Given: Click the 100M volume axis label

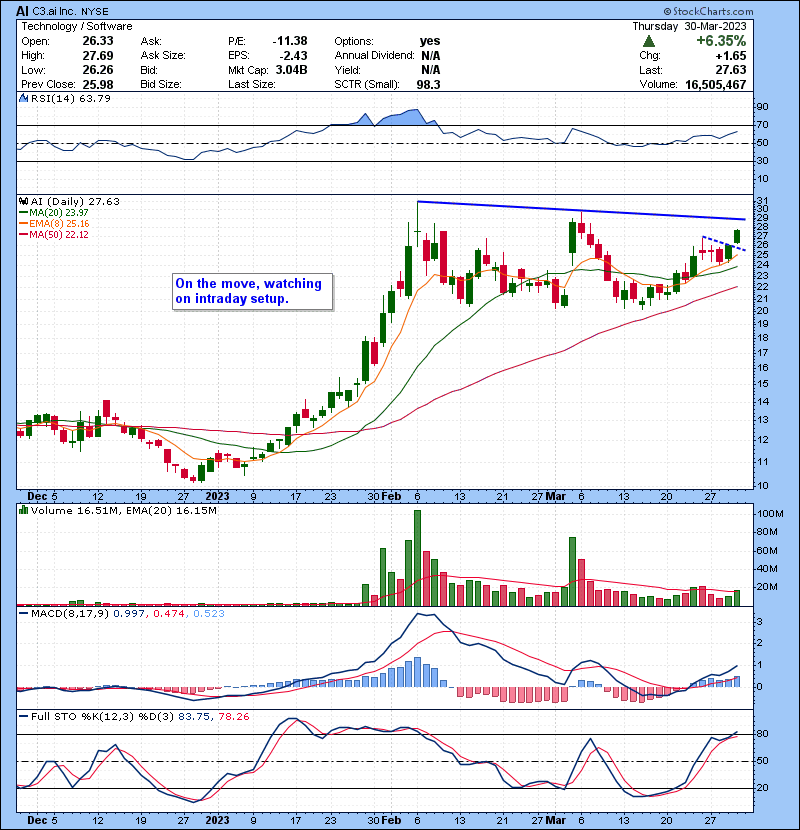Looking at the screenshot, I should pos(770,514).
